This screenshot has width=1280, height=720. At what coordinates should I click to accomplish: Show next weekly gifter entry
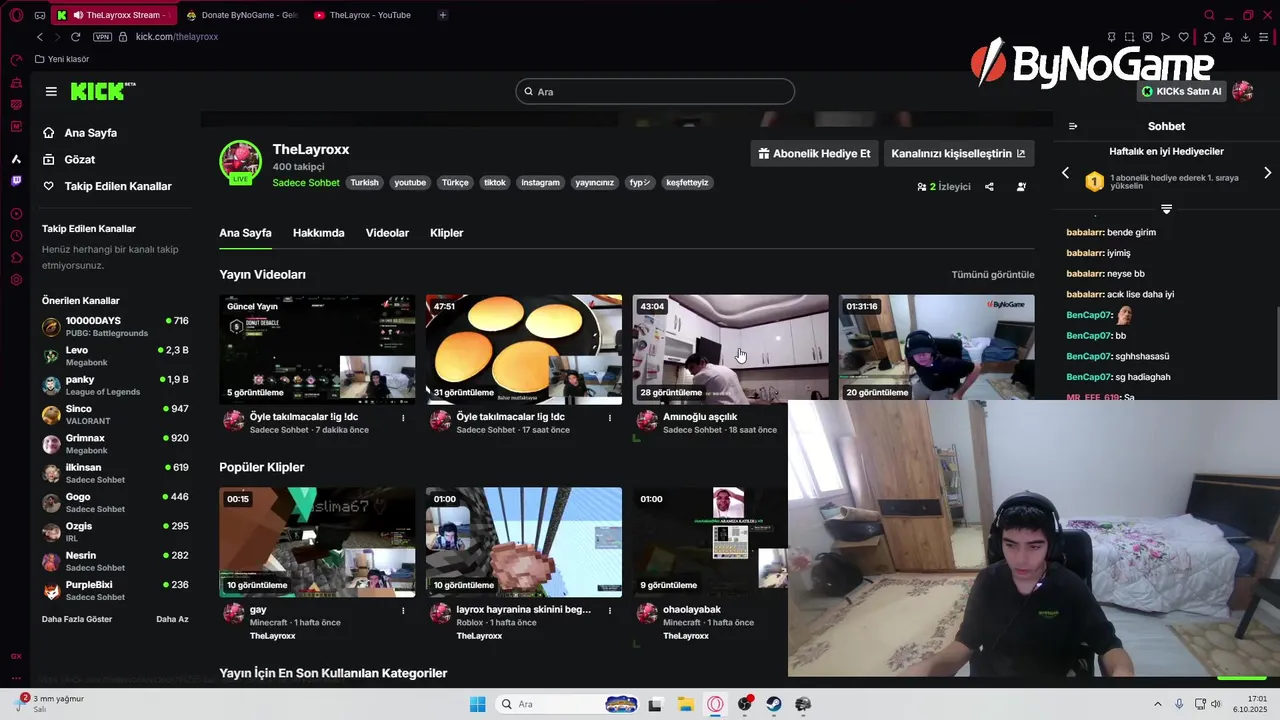point(1267,173)
